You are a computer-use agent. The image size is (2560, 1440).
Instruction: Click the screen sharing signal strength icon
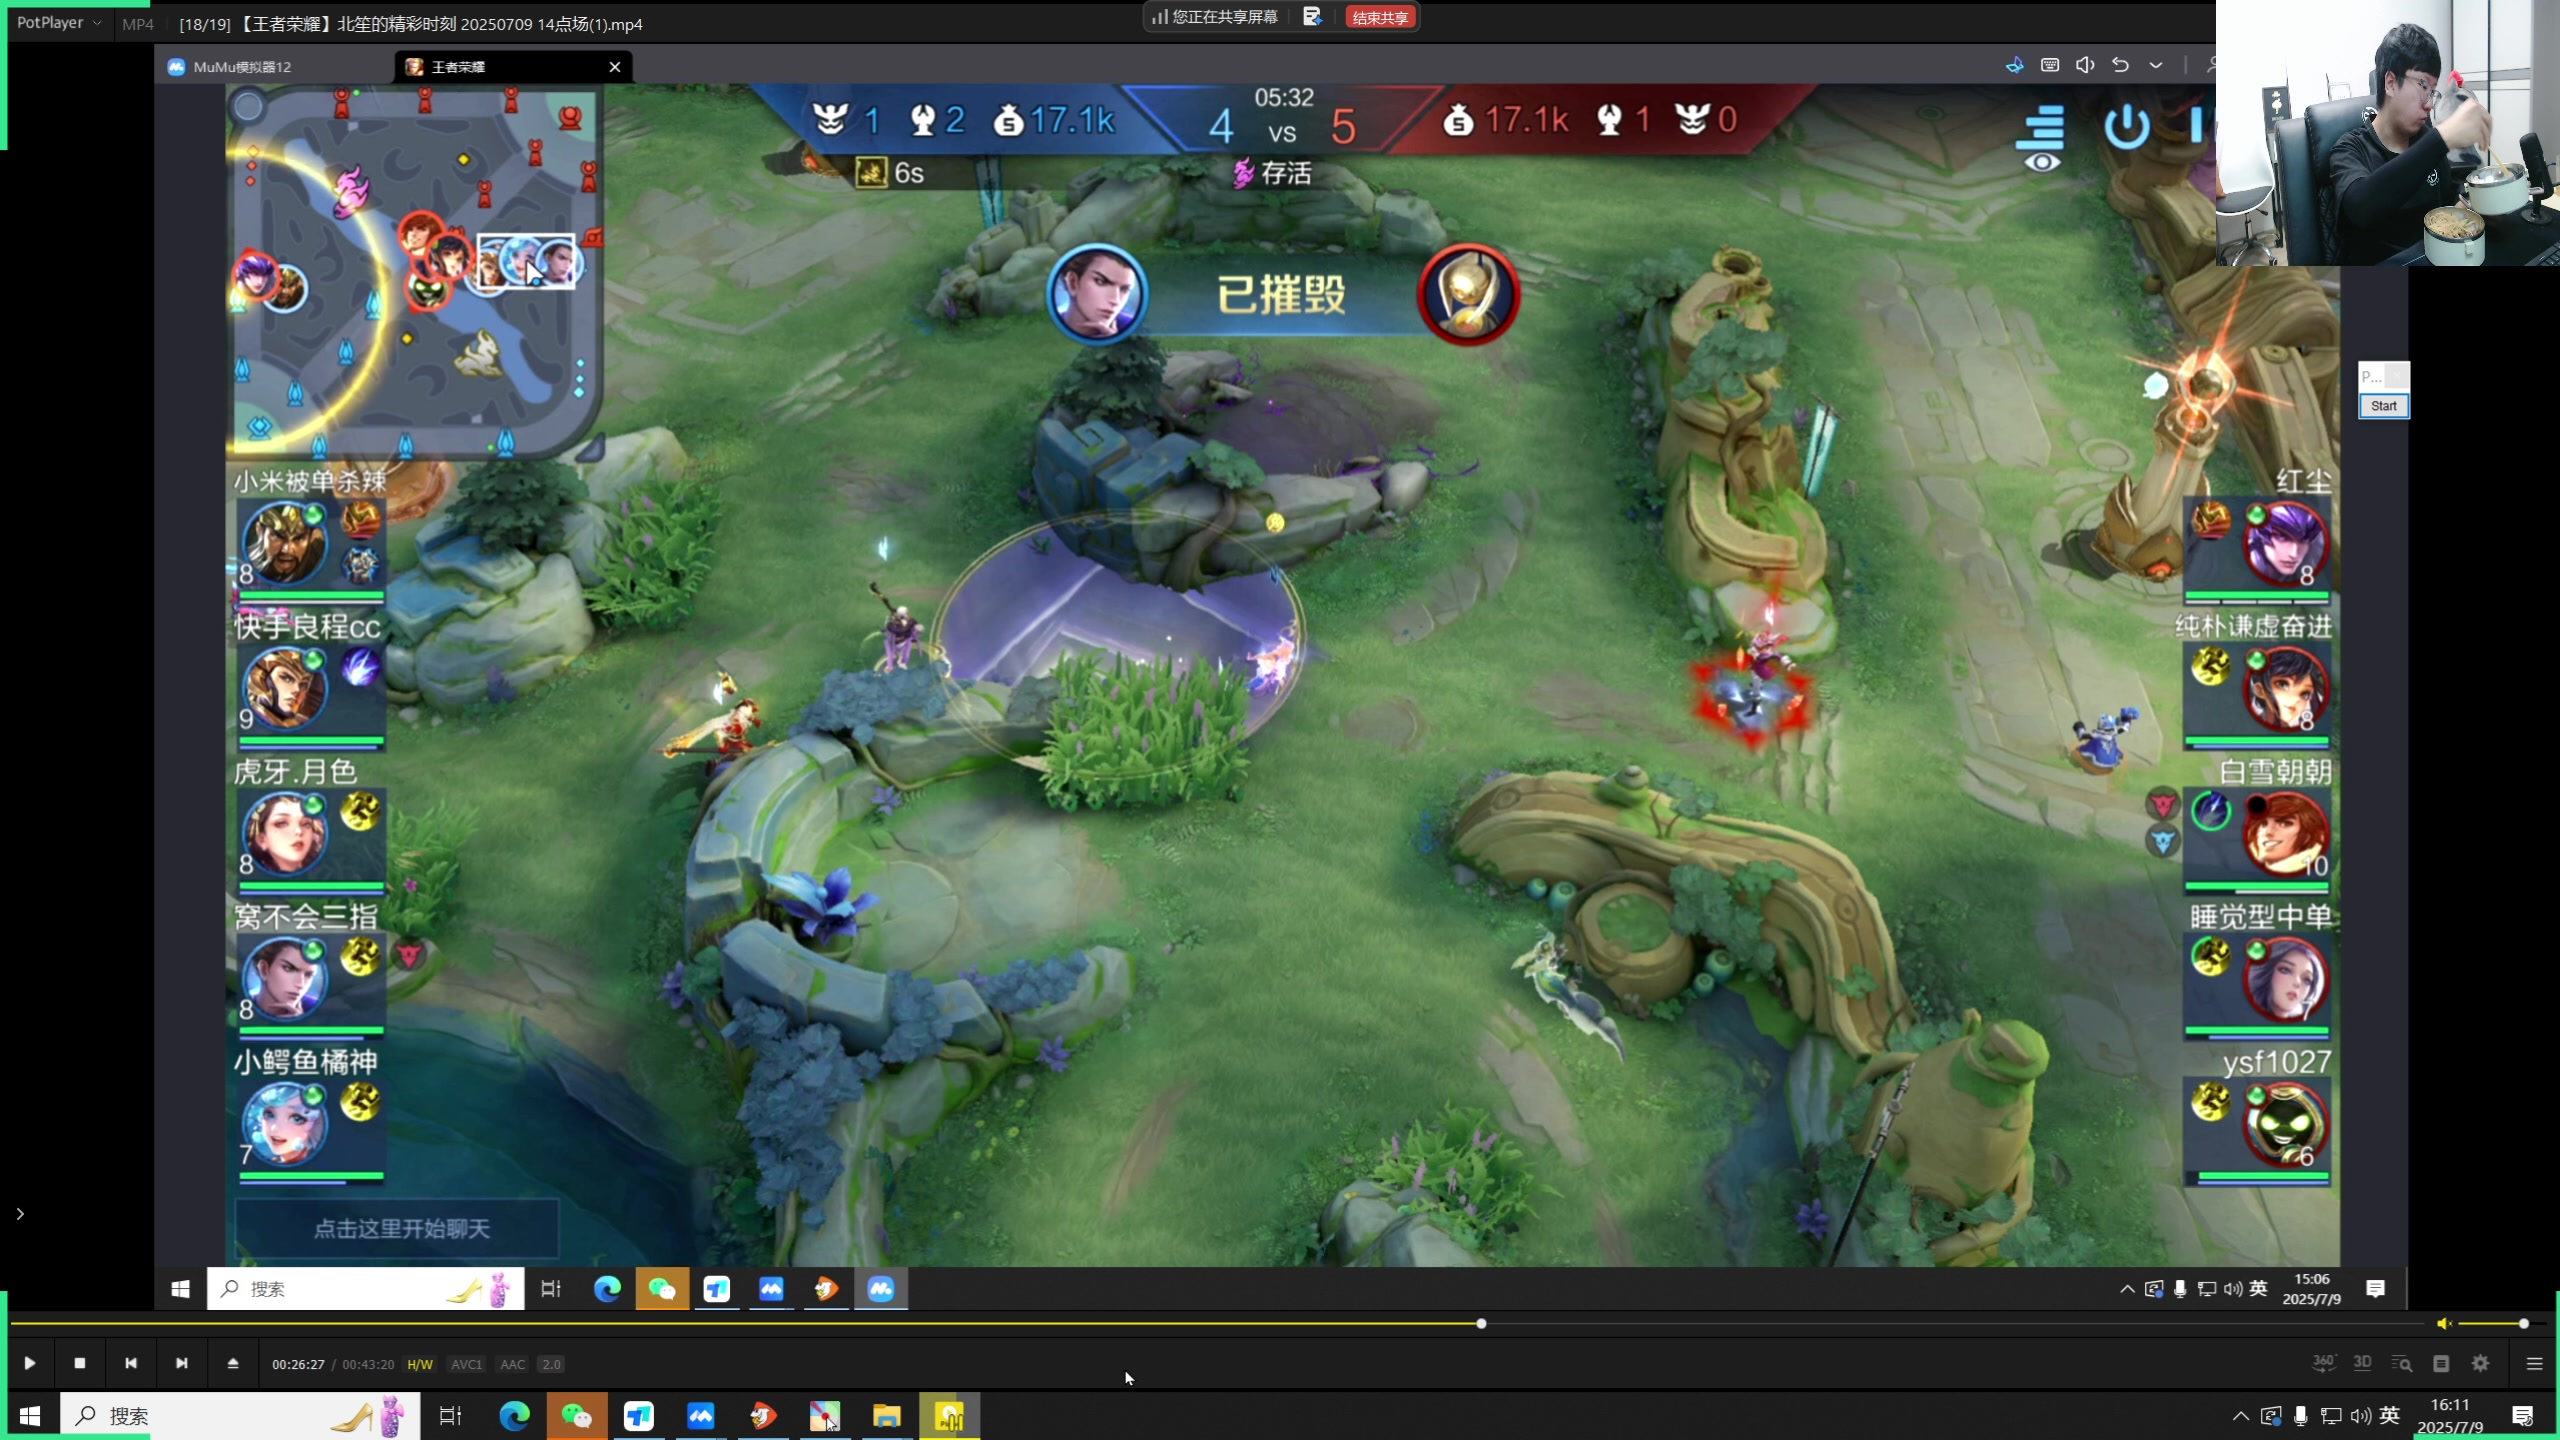coord(1160,17)
